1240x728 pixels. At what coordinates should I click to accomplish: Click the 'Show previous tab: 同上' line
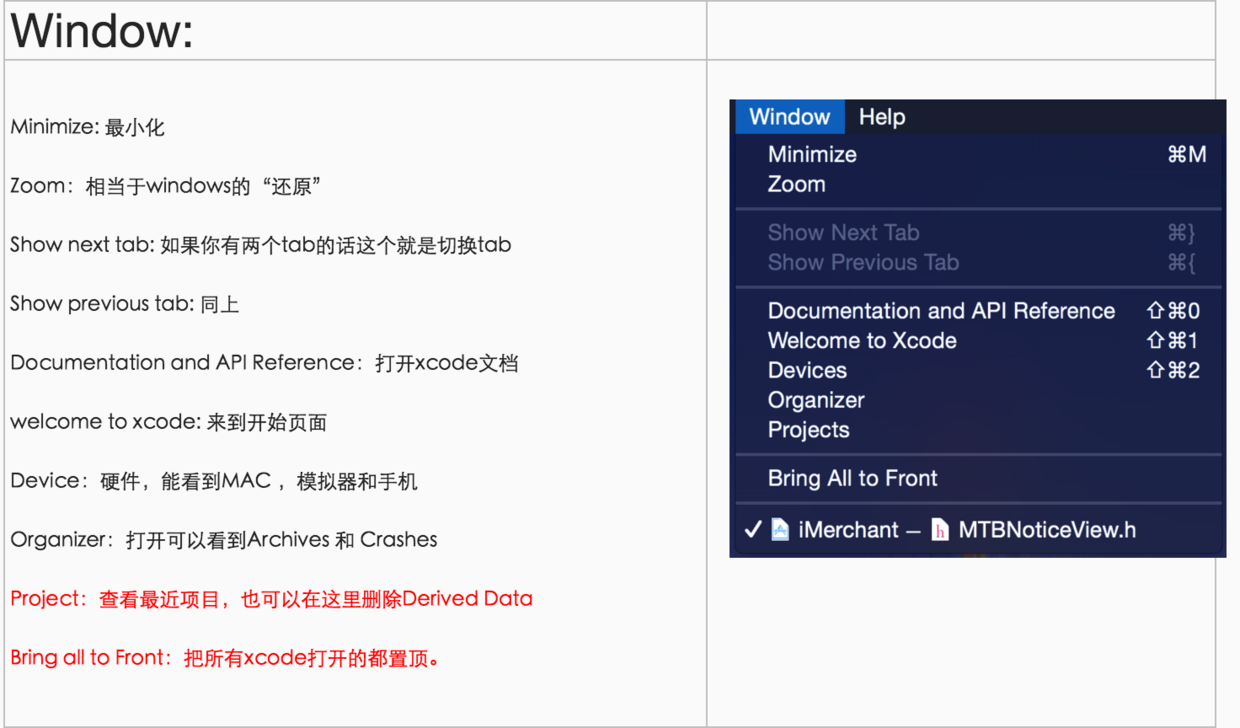(125, 304)
